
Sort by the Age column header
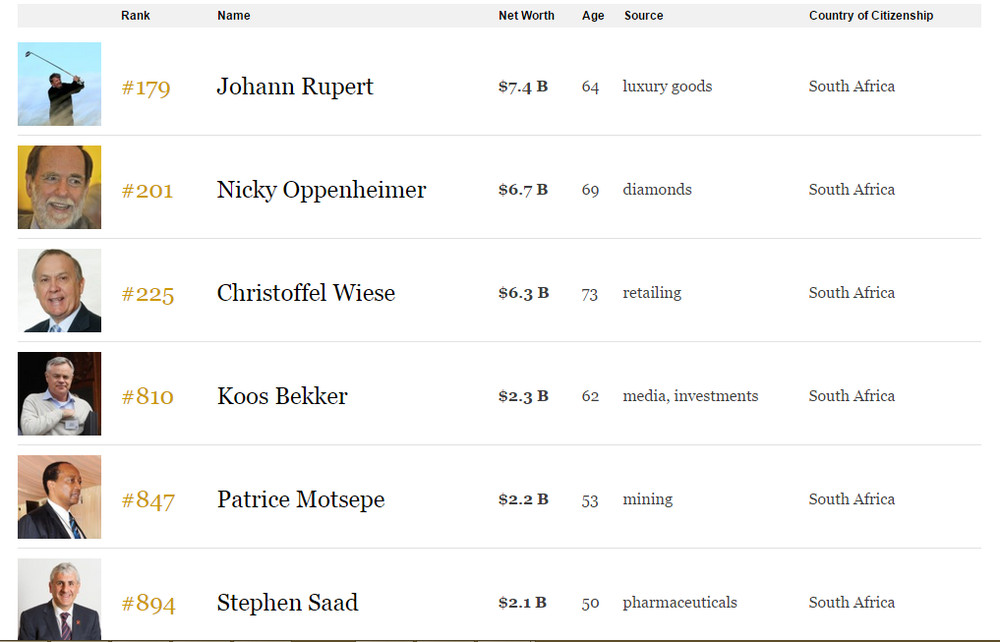pyautogui.click(x=592, y=15)
